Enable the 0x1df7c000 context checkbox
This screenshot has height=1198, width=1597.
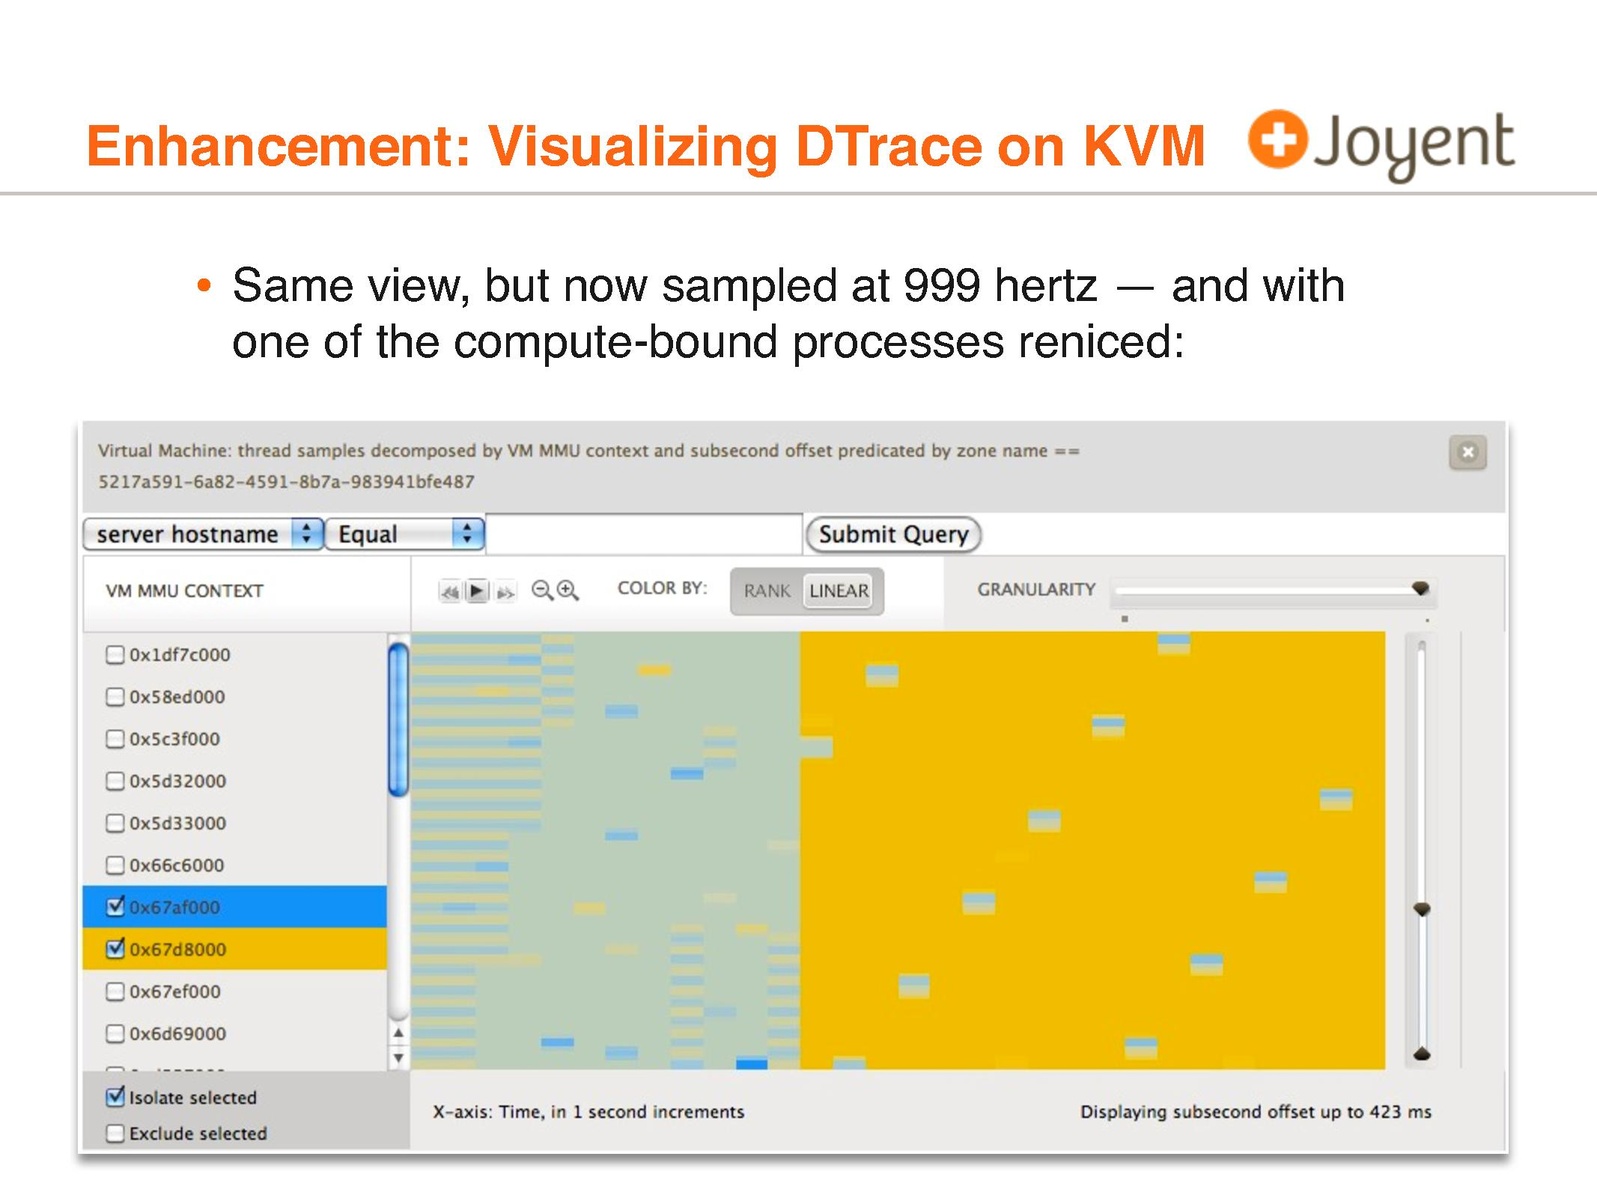point(116,655)
